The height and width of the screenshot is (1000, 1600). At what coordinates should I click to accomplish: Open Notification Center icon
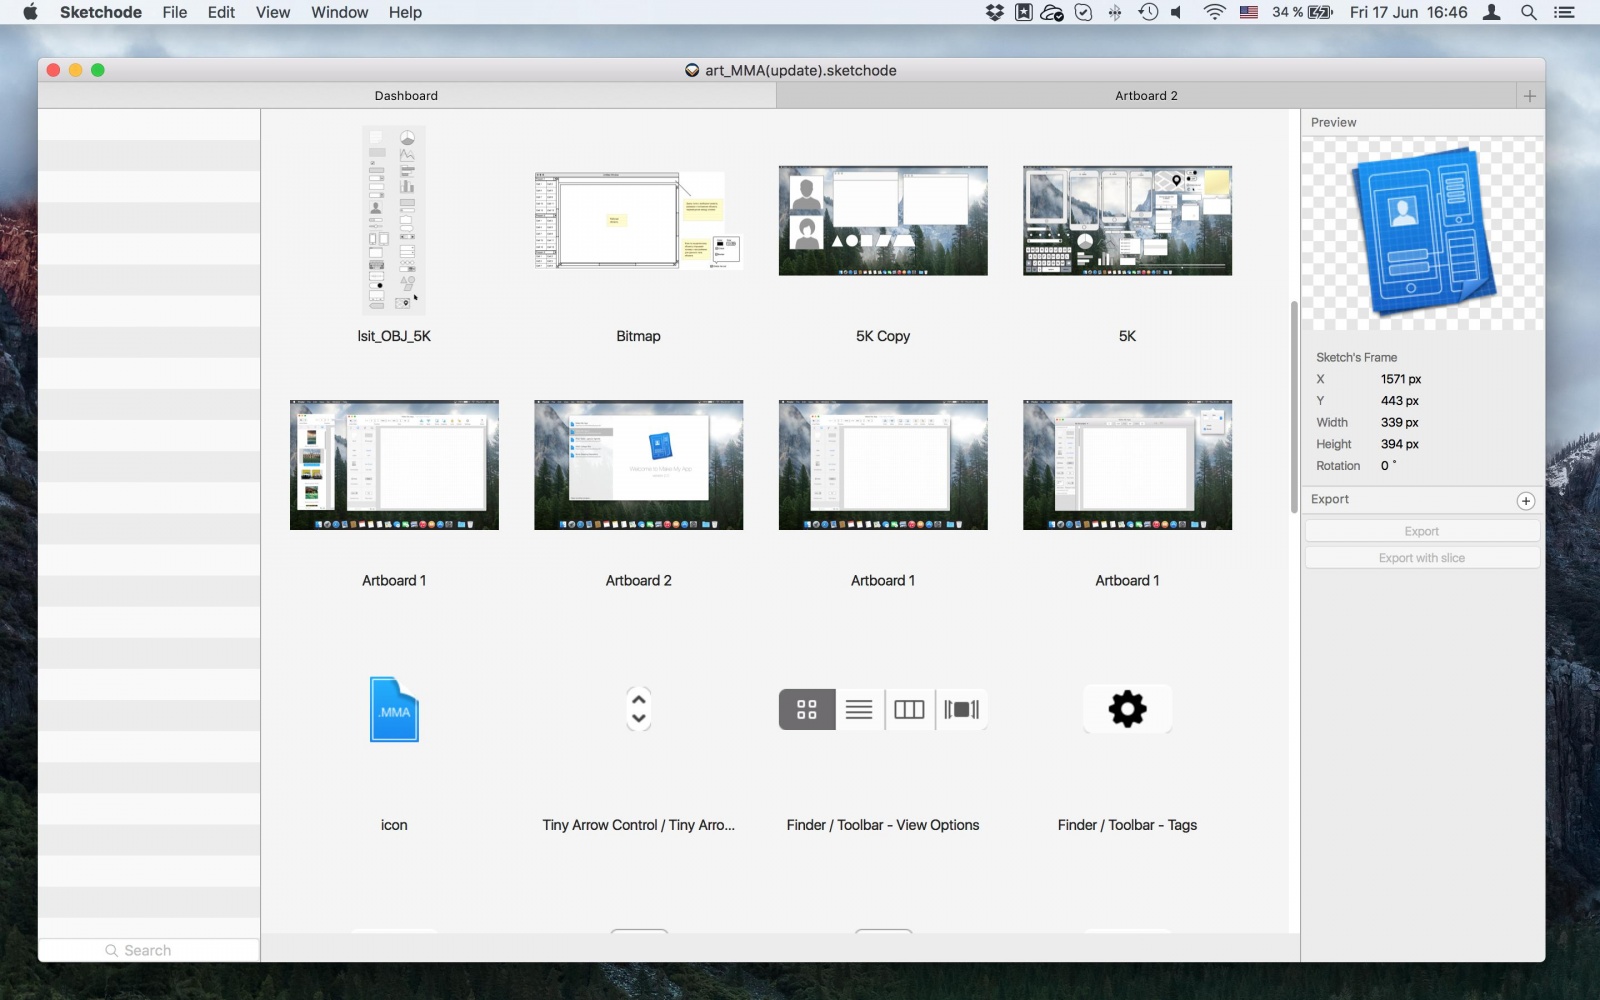(x=1564, y=12)
